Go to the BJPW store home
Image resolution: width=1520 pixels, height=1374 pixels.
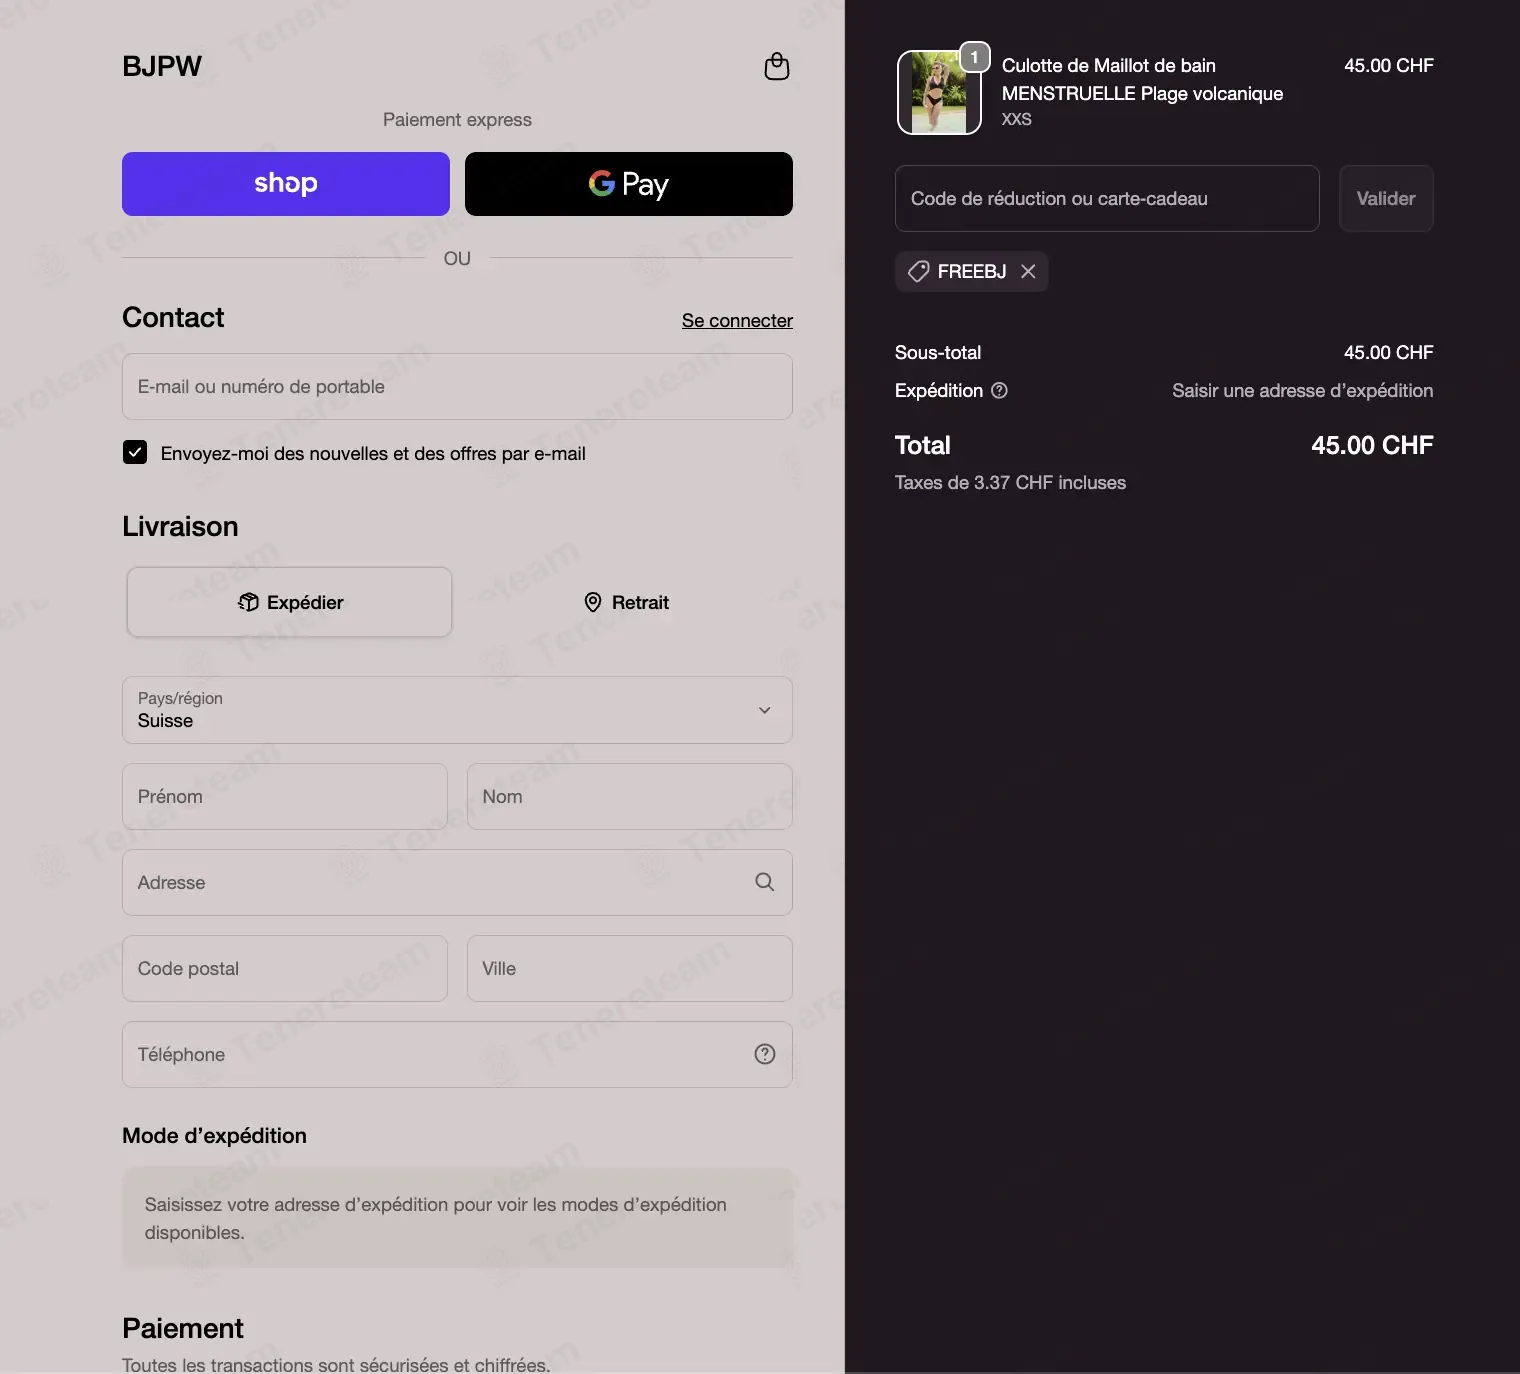tap(162, 66)
